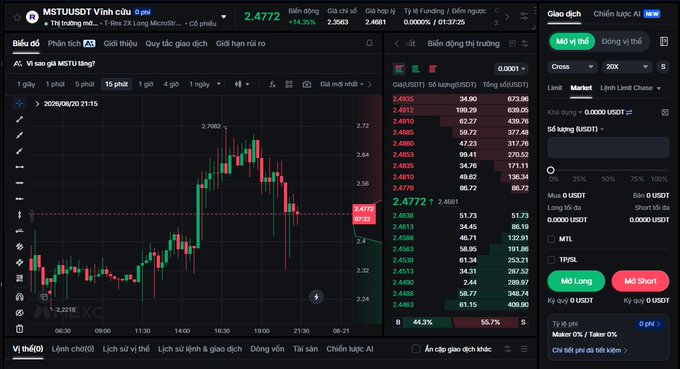Image resolution: width=680 pixels, height=369 pixels.
Task: Expand more timeframes arrow after 1 ngày
Action: point(219,84)
